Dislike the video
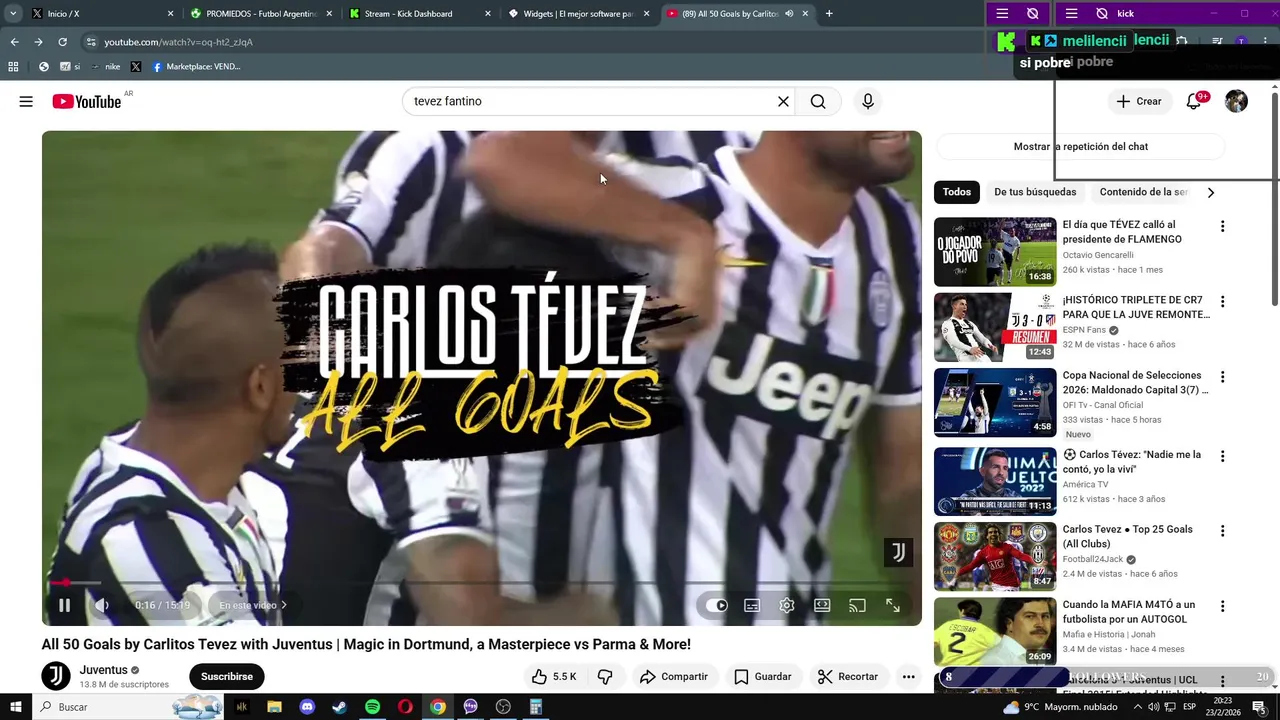Screen dimensions: 1280x720 tap(605, 677)
